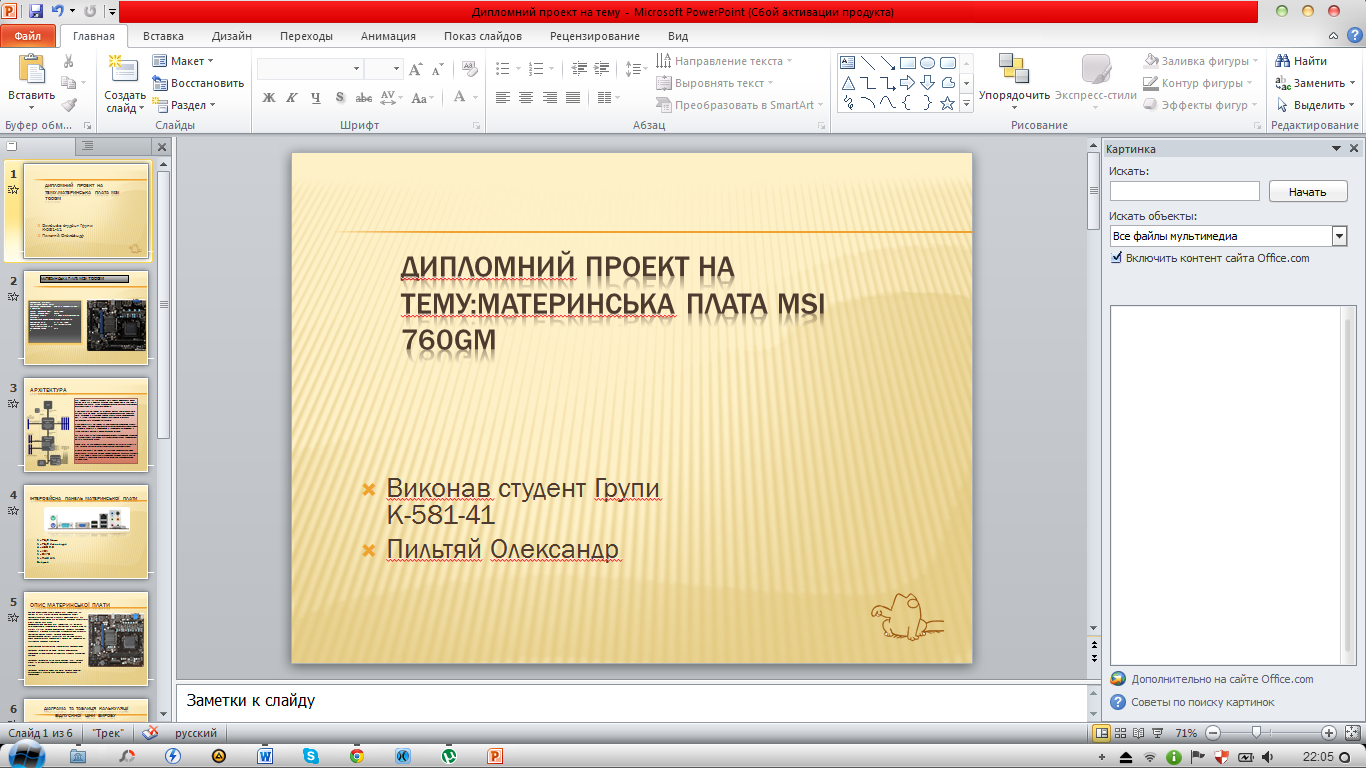Pick the Right Arrow shape
Viewport: 1366px width, 768px height.
click(907, 82)
